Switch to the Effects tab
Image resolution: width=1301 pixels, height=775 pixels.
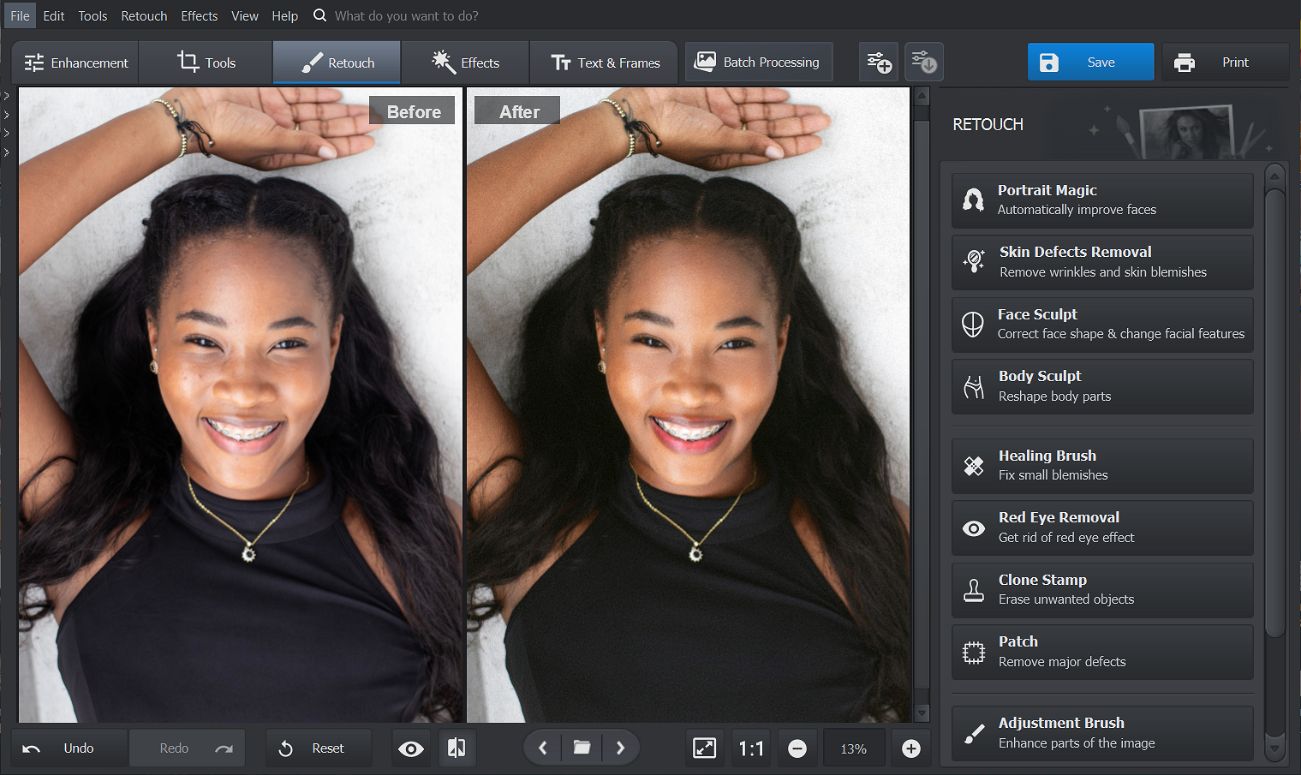465,62
